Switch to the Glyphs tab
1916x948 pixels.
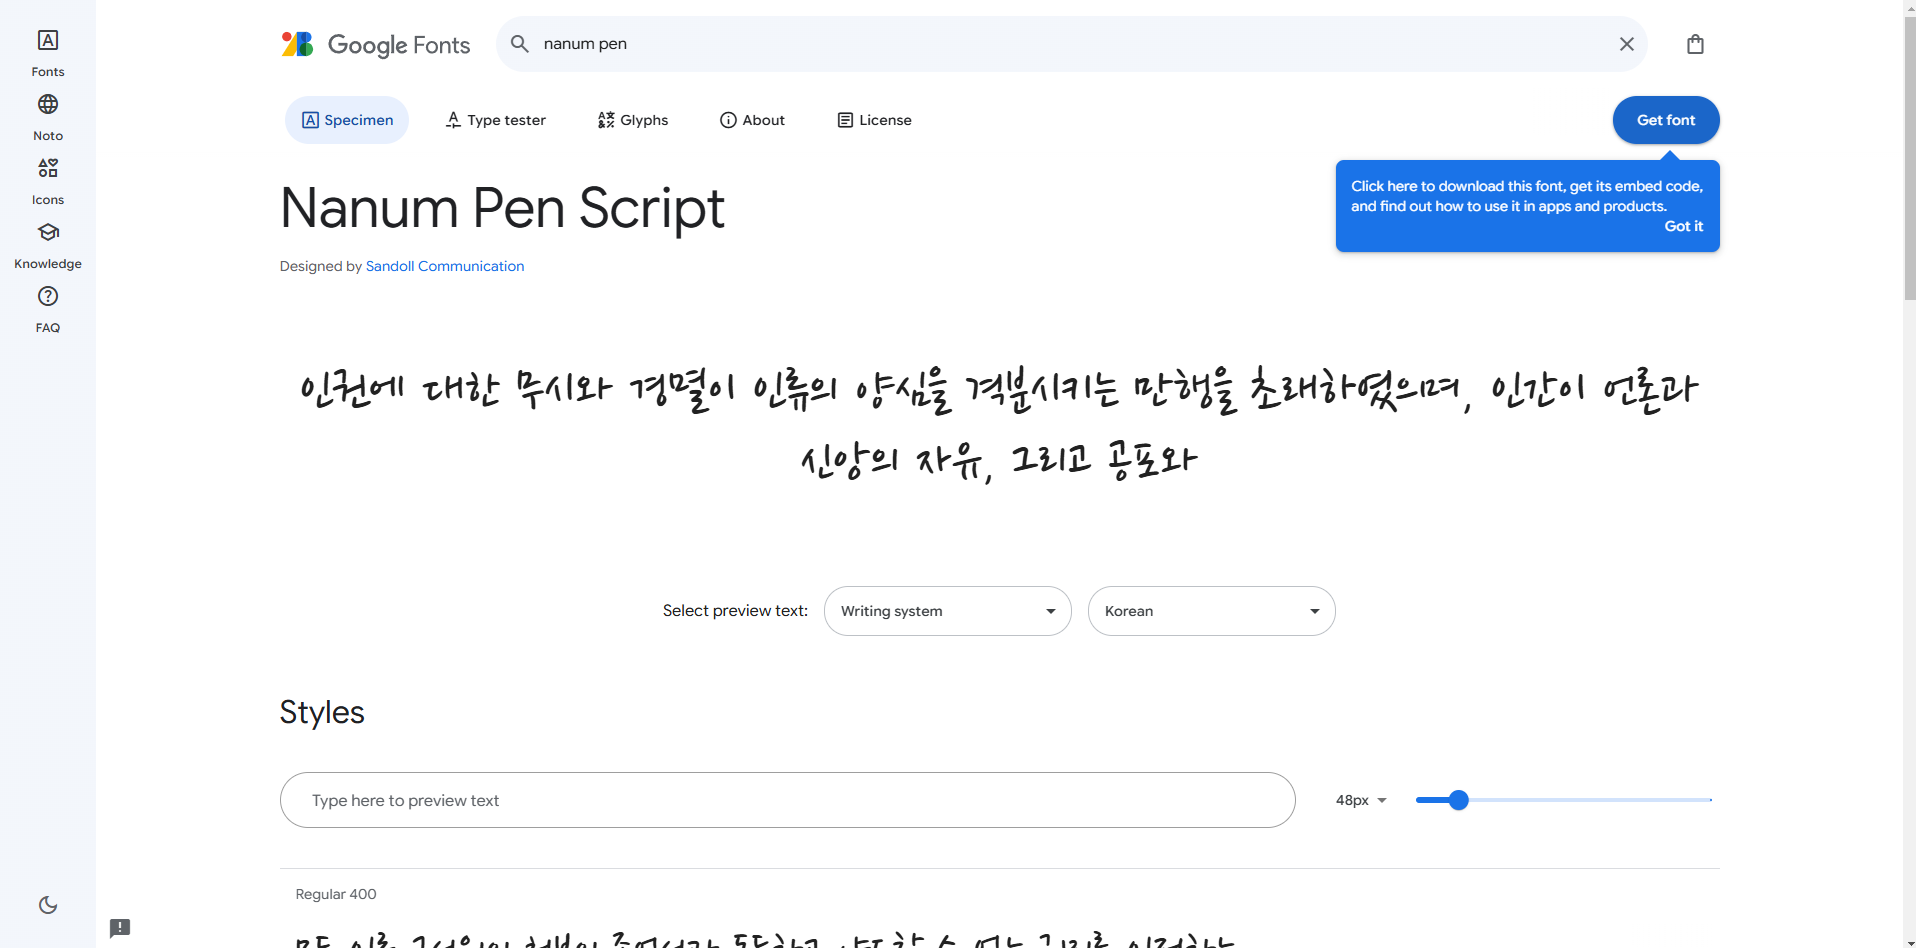633,120
